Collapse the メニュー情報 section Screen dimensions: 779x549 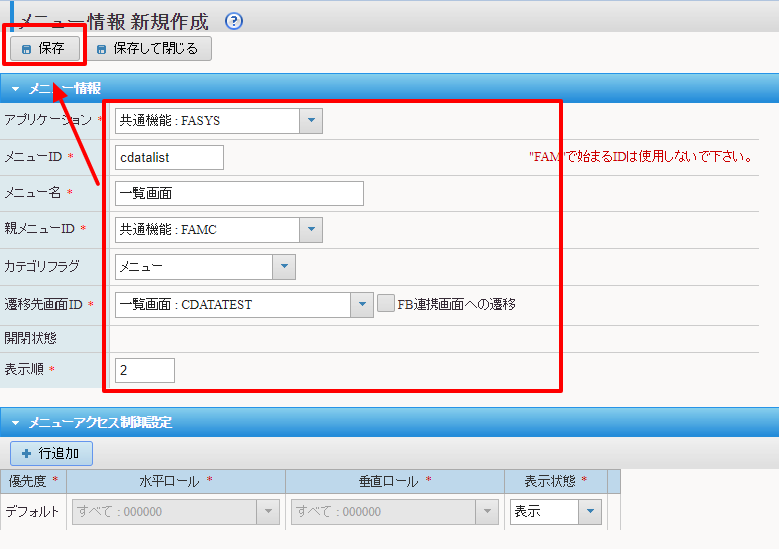15,89
